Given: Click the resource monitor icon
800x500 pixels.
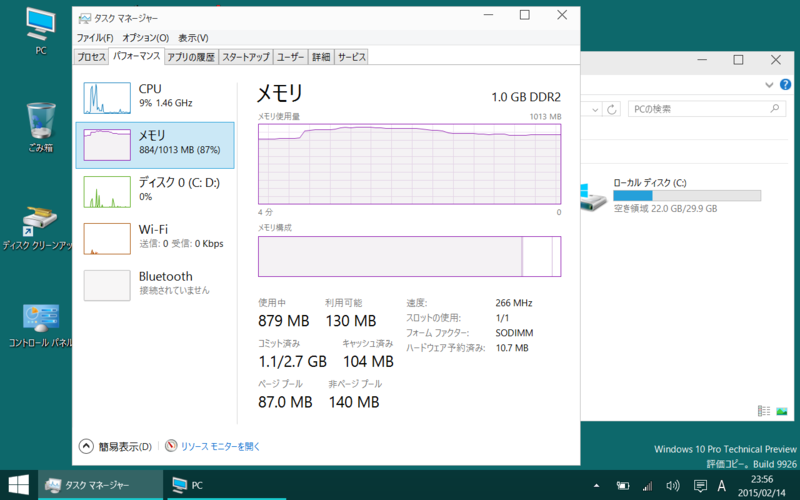Looking at the screenshot, I should point(171,446).
